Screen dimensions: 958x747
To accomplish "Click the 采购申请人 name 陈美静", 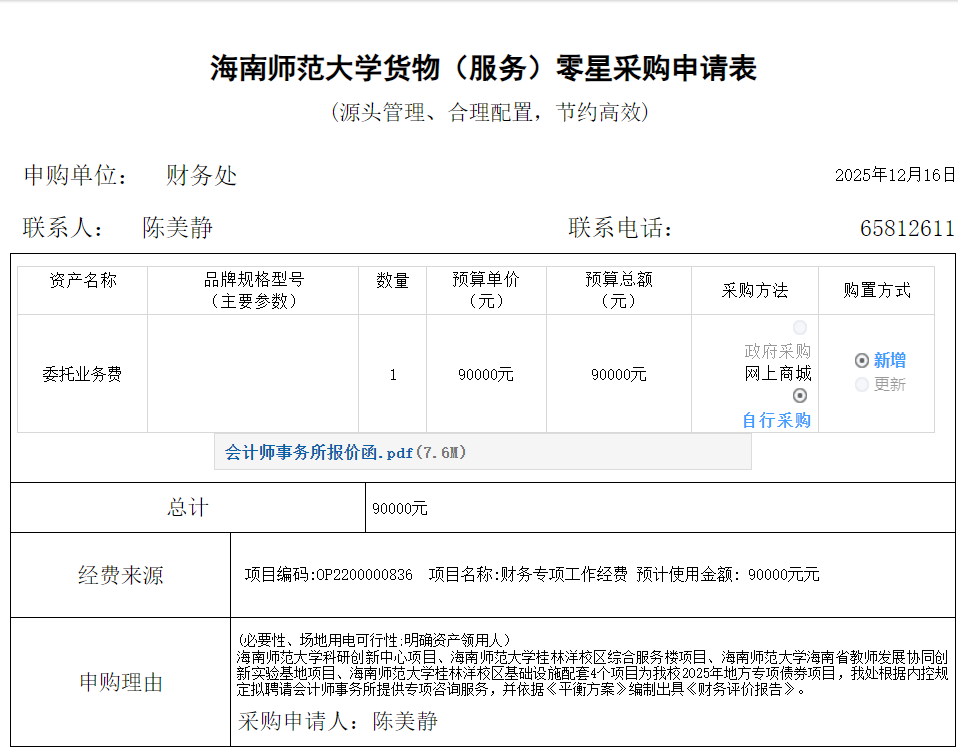I will coord(405,721).
